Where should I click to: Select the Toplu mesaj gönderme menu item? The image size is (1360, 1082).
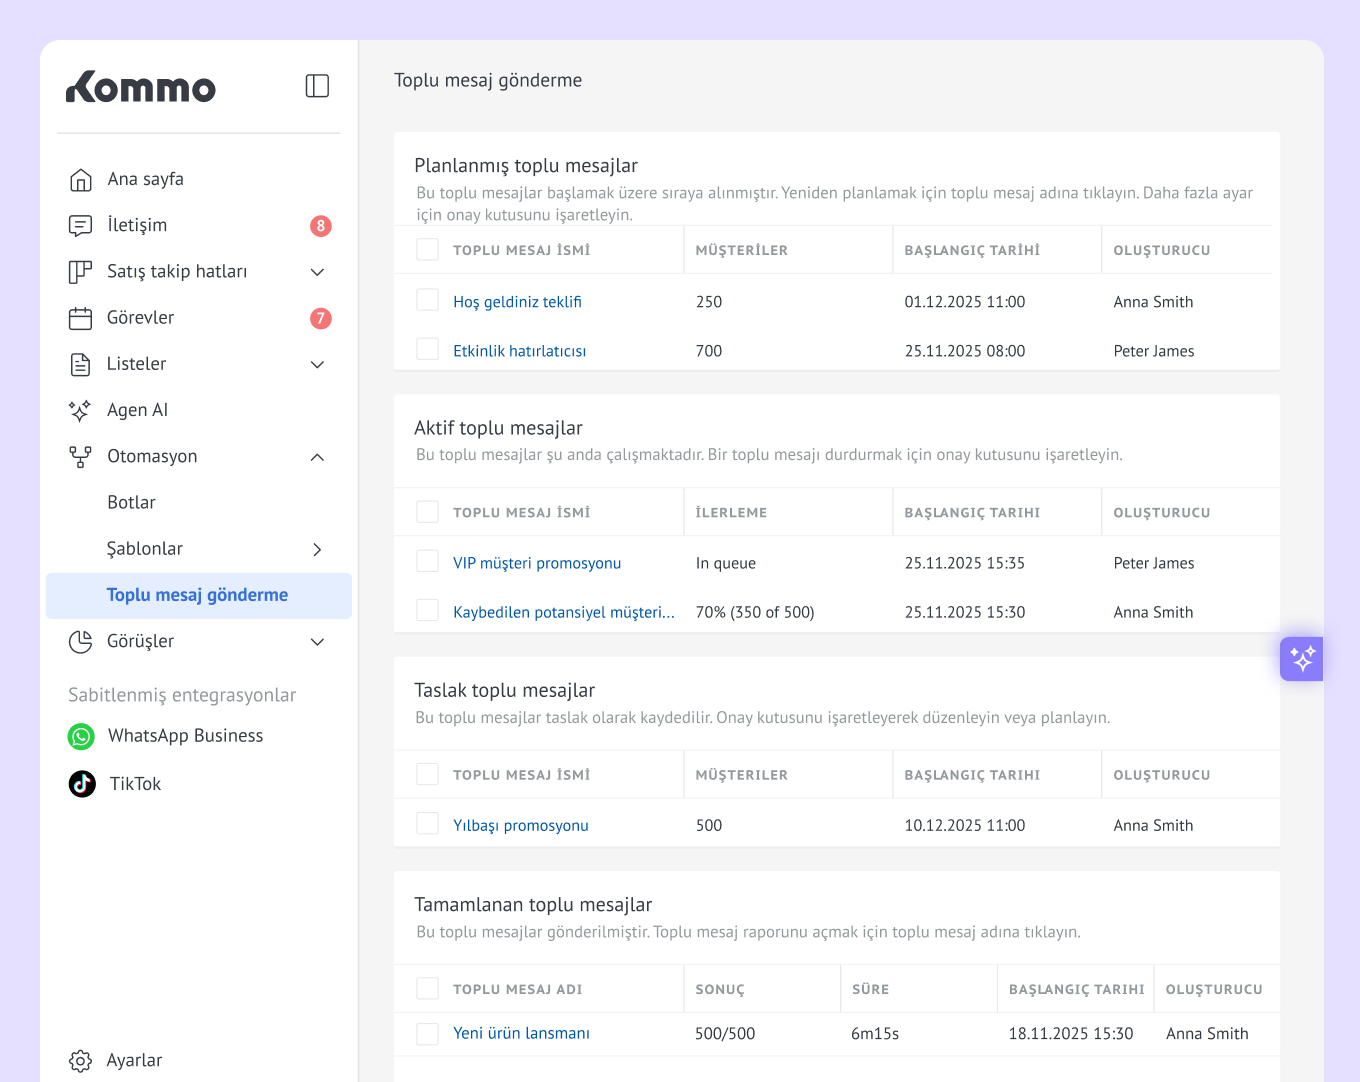197,595
